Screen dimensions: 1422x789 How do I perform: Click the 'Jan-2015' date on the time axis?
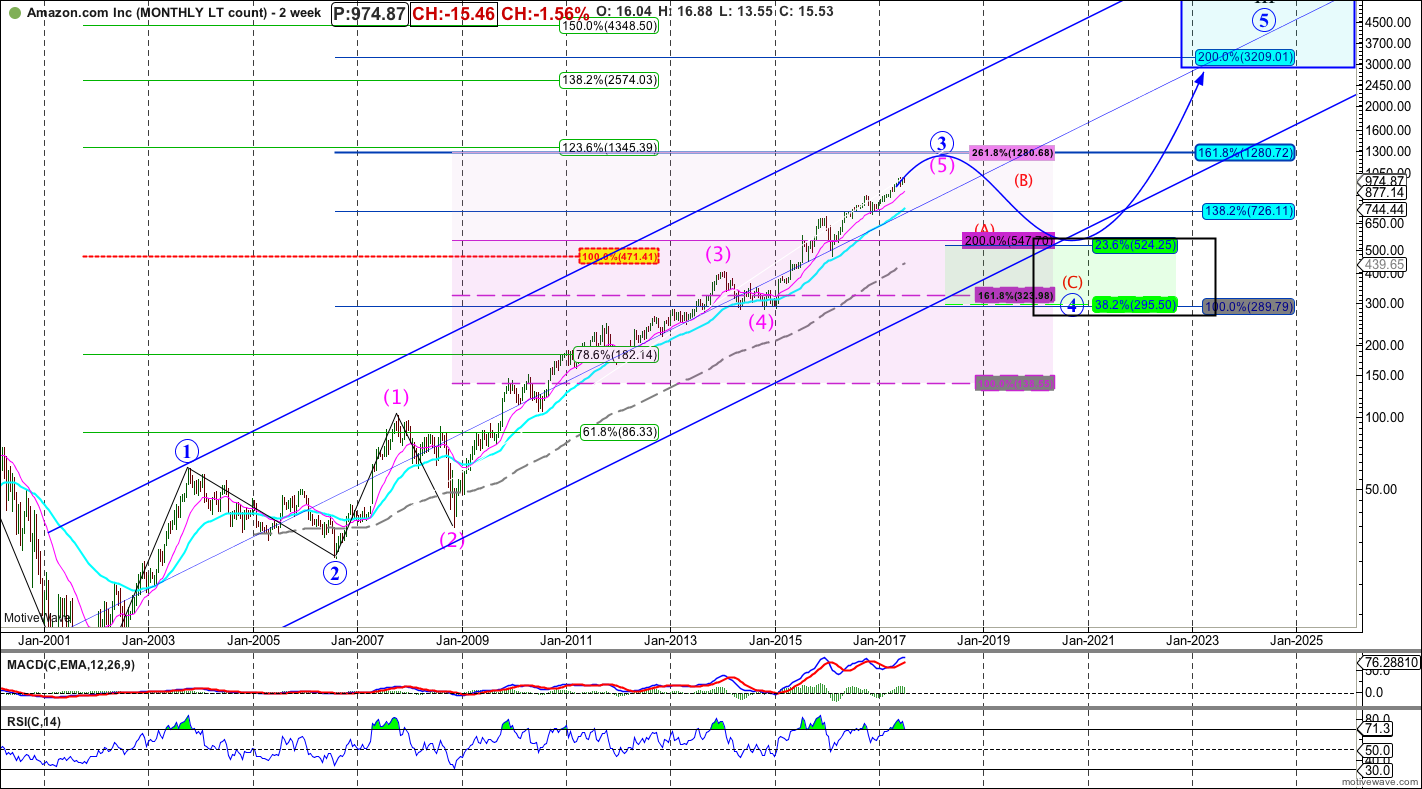[774, 640]
